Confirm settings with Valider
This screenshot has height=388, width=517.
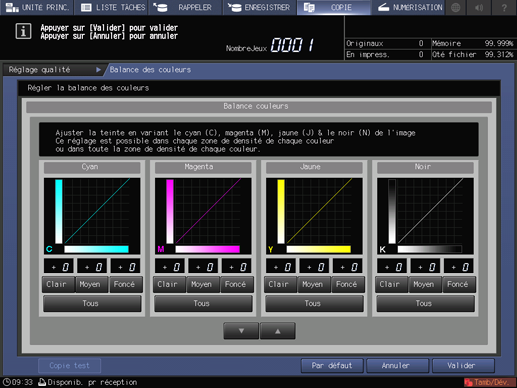point(463,366)
